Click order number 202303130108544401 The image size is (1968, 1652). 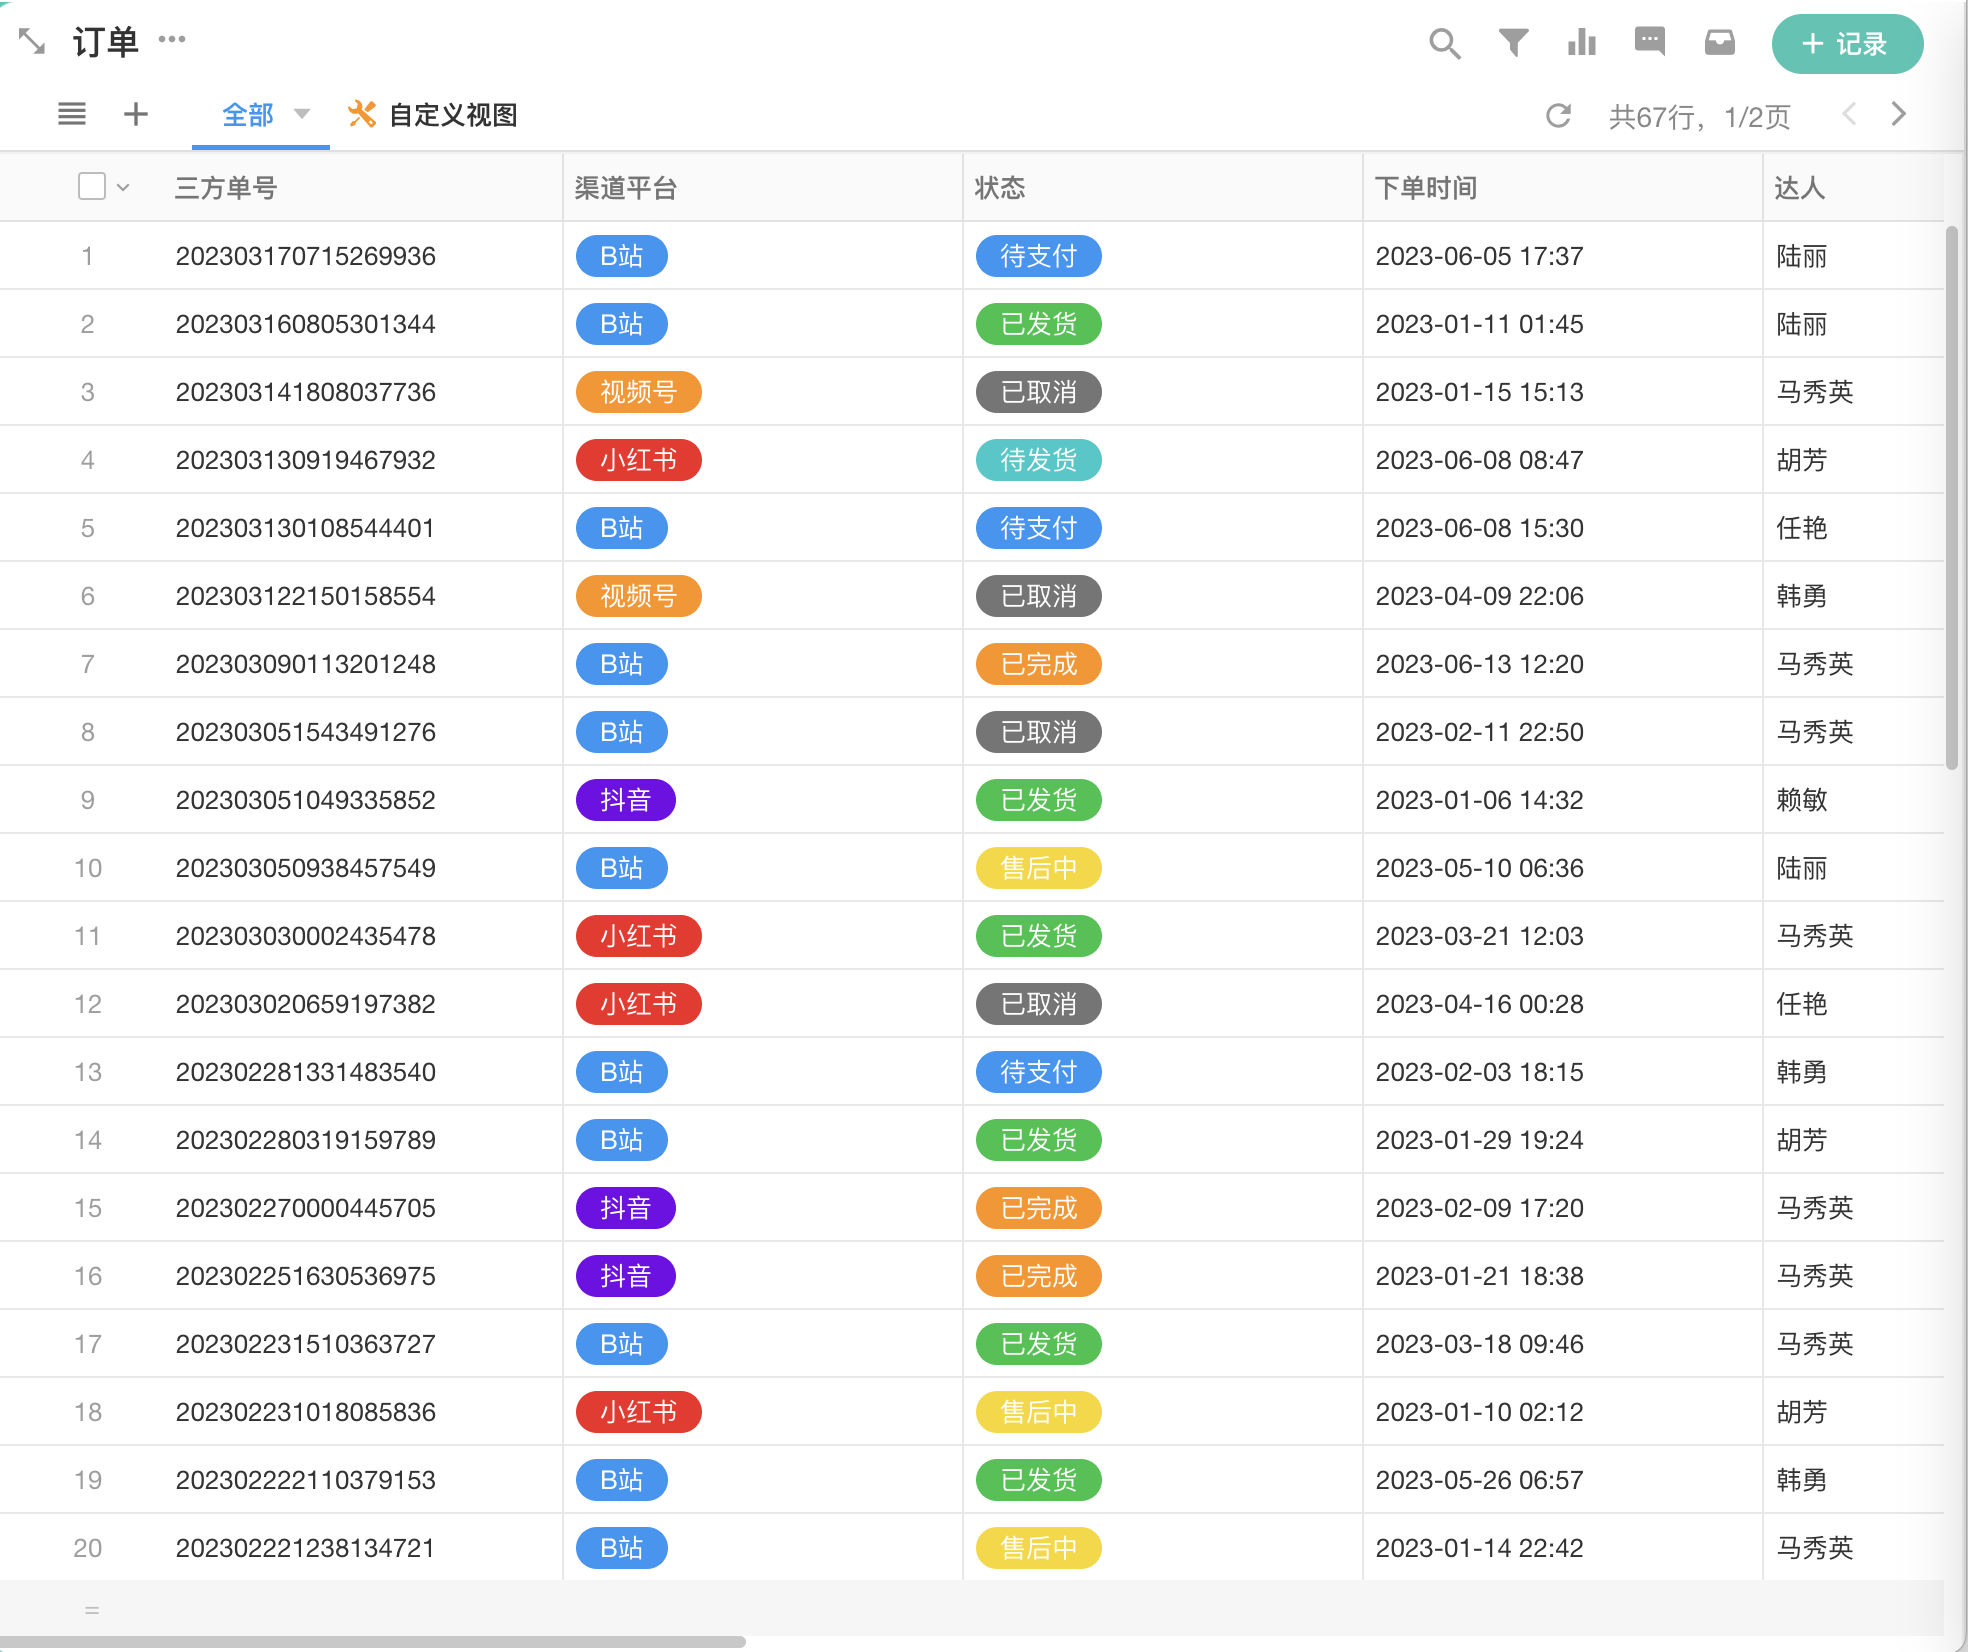[x=306, y=528]
